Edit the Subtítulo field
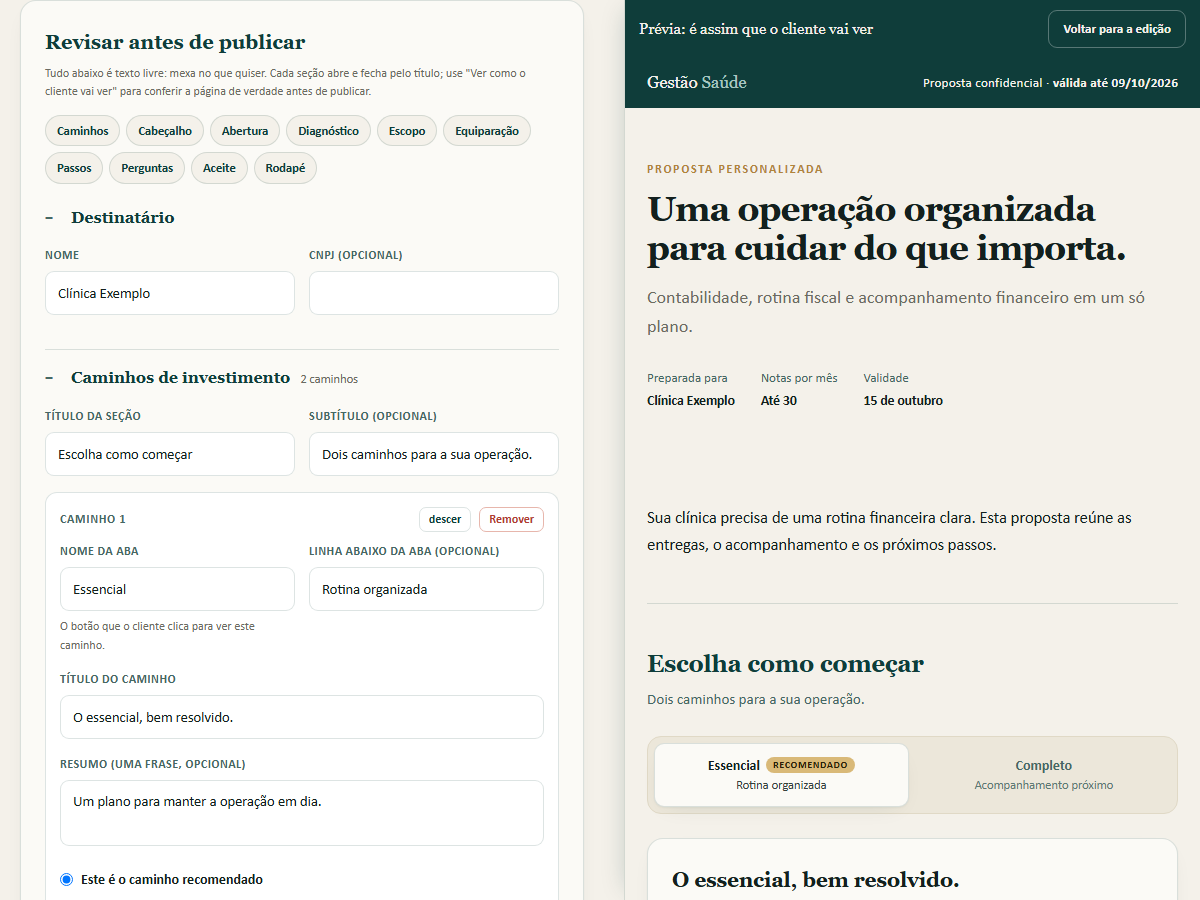 point(434,454)
